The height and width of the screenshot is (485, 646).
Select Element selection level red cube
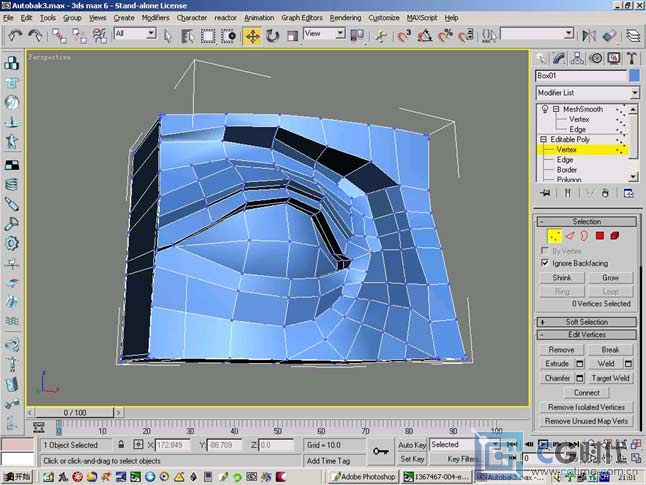[615, 236]
